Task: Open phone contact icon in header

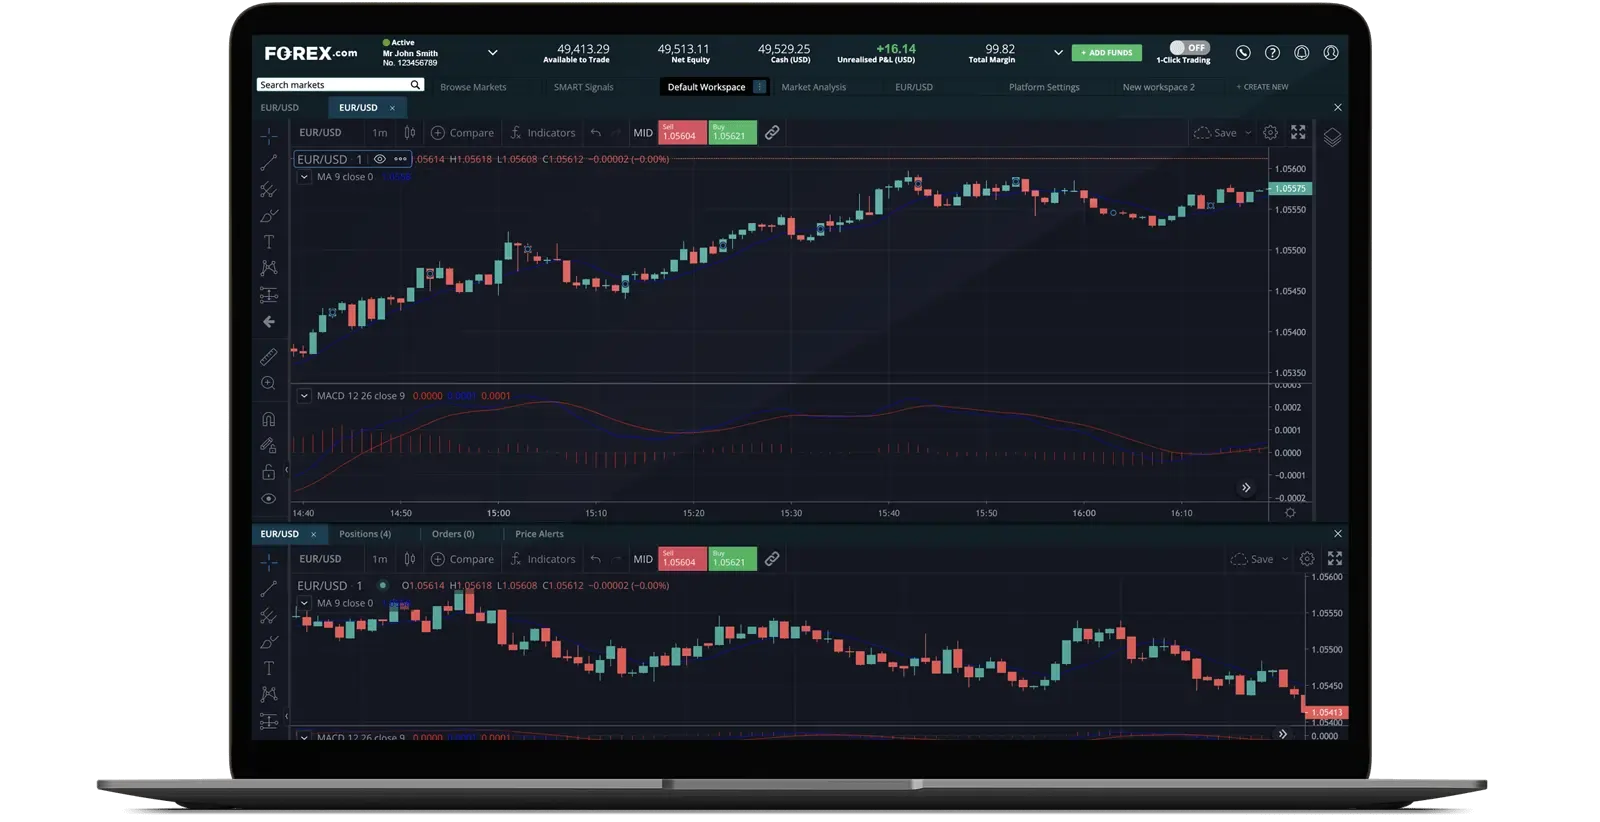Action: (1243, 52)
